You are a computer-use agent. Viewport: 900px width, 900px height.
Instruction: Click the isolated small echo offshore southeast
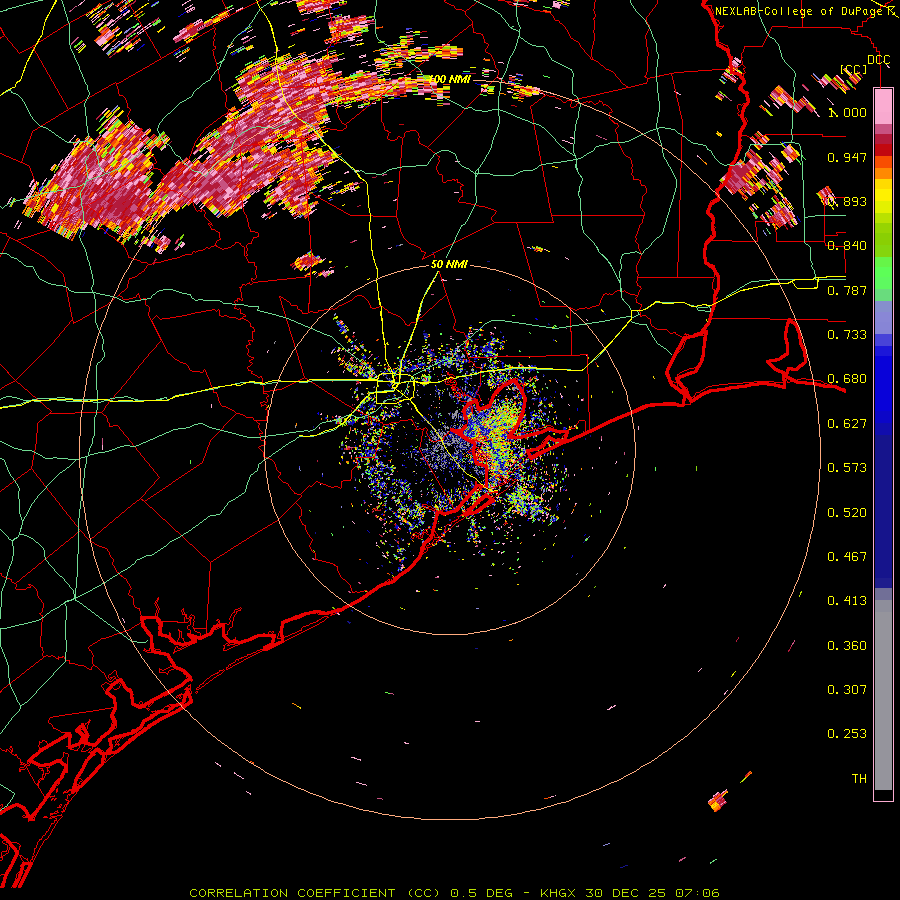pyautogui.click(x=718, y=801)
